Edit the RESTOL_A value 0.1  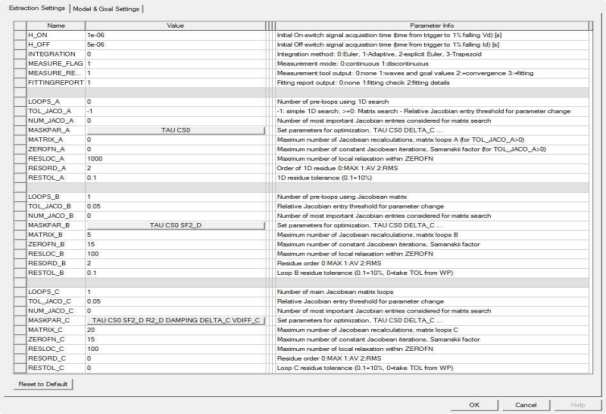pos(175,178)
